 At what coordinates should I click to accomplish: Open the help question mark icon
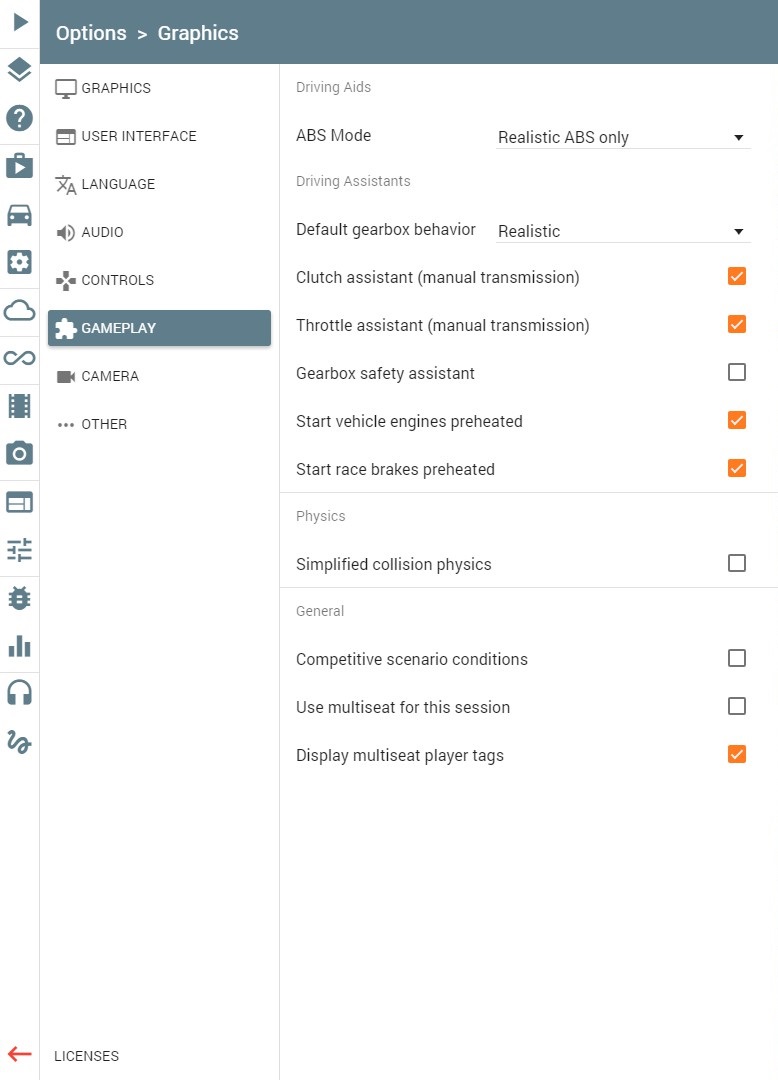pyautogui.click(x=19, y=118)
